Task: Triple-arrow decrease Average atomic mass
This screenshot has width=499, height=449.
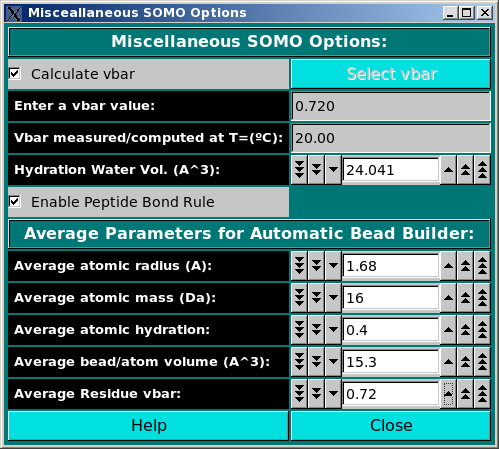Action: (300, 298)
